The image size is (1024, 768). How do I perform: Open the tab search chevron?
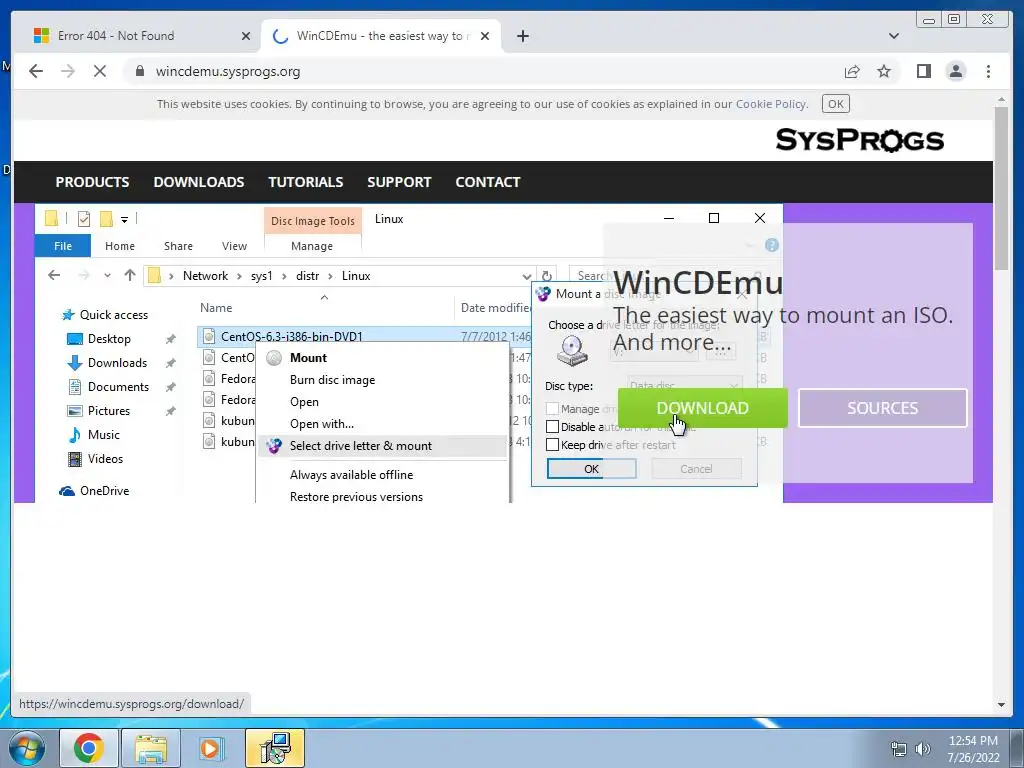click(x=893, y=36)
